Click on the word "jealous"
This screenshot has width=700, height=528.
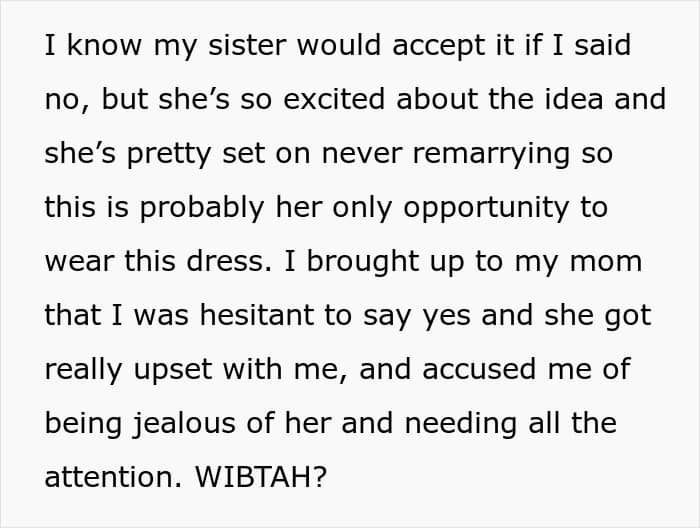click(x=184, y=426)
